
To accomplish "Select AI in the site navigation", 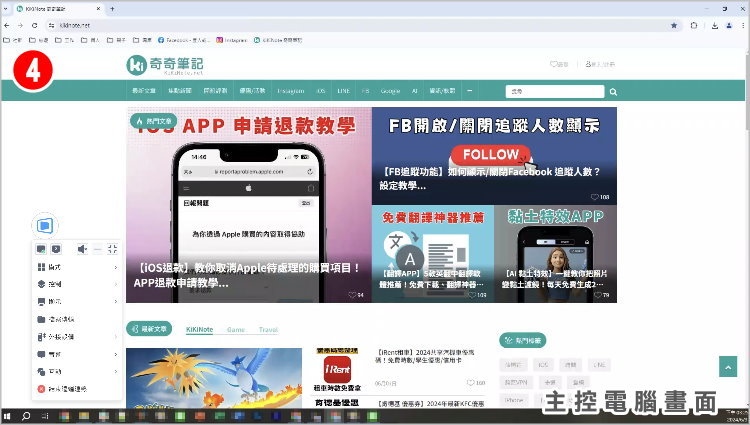I will click(x=415, y=91).
